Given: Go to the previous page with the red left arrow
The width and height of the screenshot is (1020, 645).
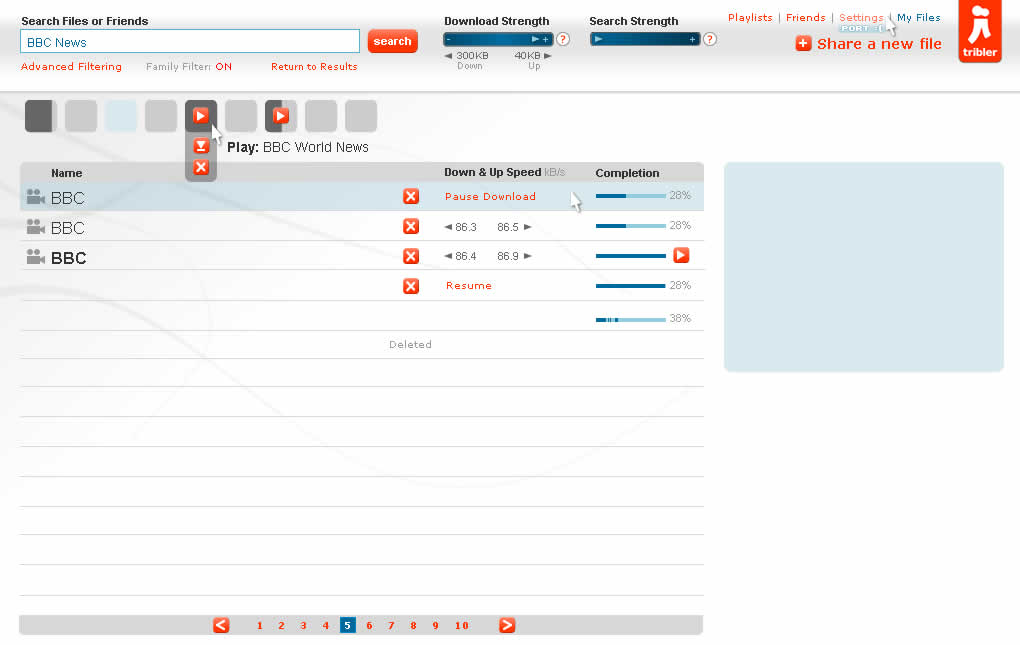Looking at the screenshot, I should (221, 625).
